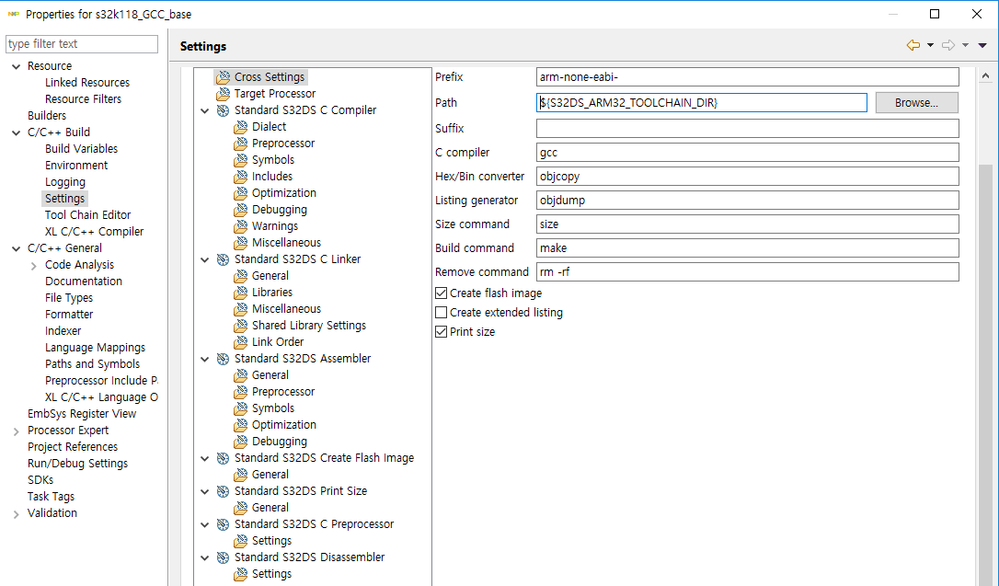Click the Standard S32DS Assembler tool icon
This screenshot has width=999, height=586.
tap(223, 359)
